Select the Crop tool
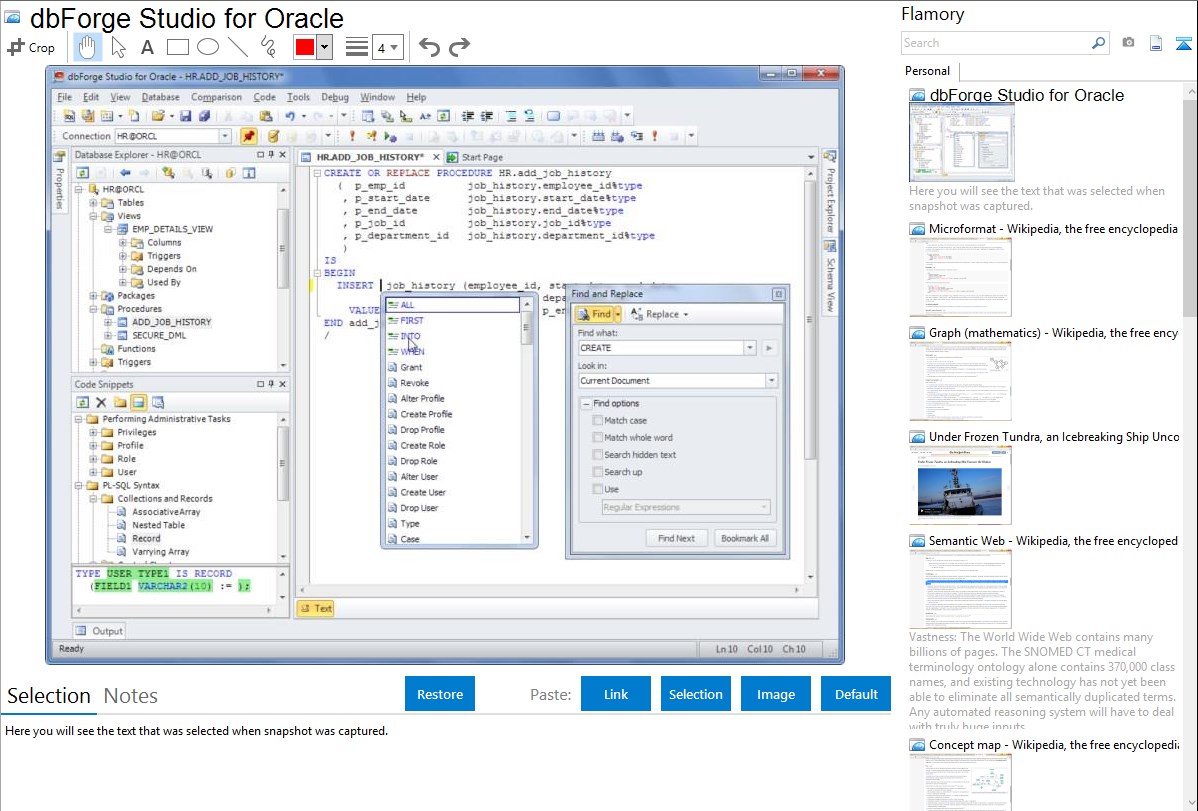The height and width of the screenshot is (811, 1198). [x=31, y=47]
